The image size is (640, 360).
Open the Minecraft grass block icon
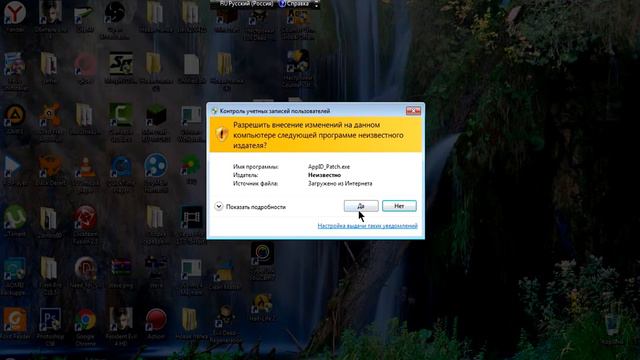coord(156,116)
